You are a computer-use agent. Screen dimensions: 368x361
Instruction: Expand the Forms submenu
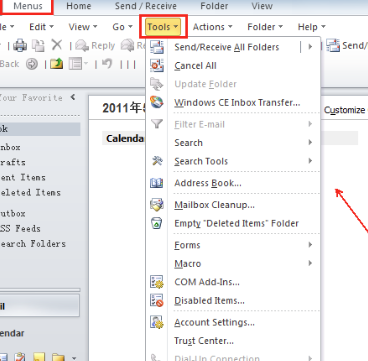[233, 245]
